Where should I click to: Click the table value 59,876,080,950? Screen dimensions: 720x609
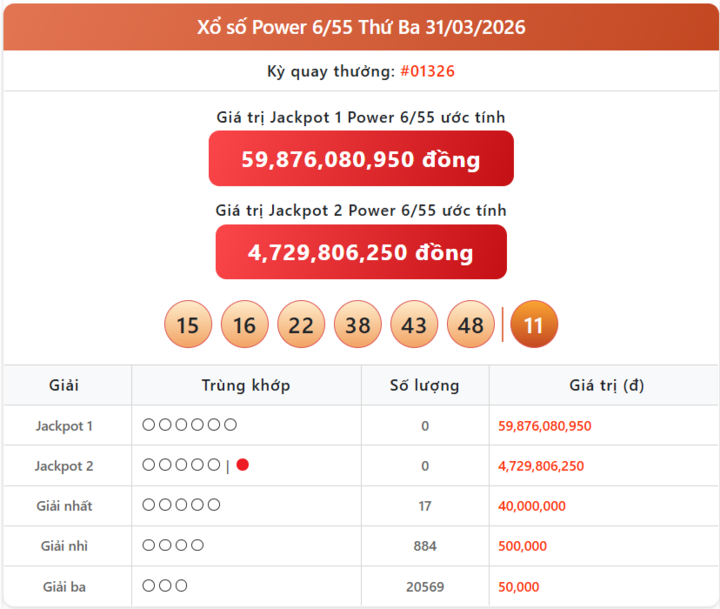pyautogui.click(x=545, y=426)
